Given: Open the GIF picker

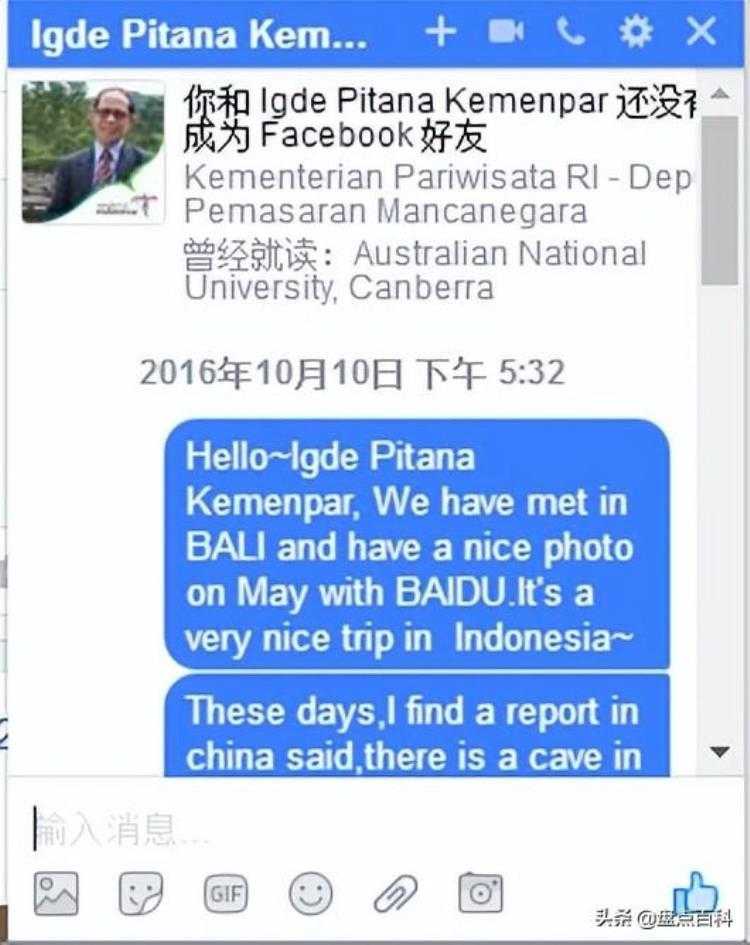Looking at the screenshot, I should (225, 893).
